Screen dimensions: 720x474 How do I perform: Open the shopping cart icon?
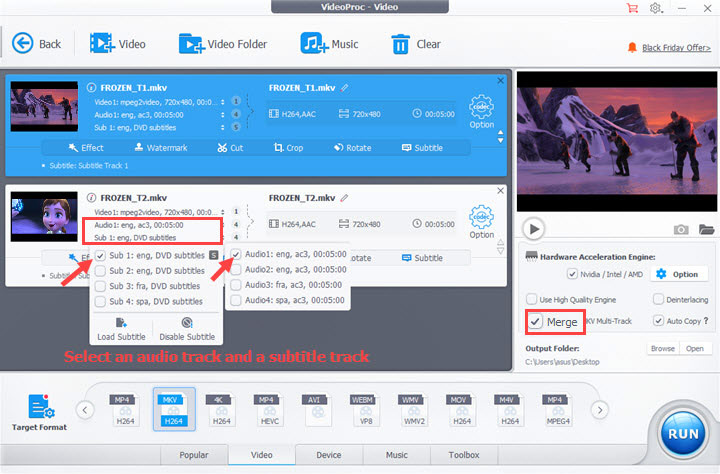[632, 8]
